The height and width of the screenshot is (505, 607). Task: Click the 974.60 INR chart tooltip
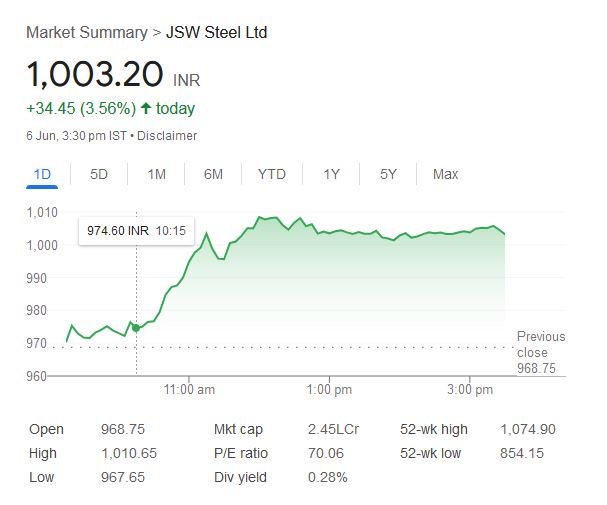coord(136,230)
